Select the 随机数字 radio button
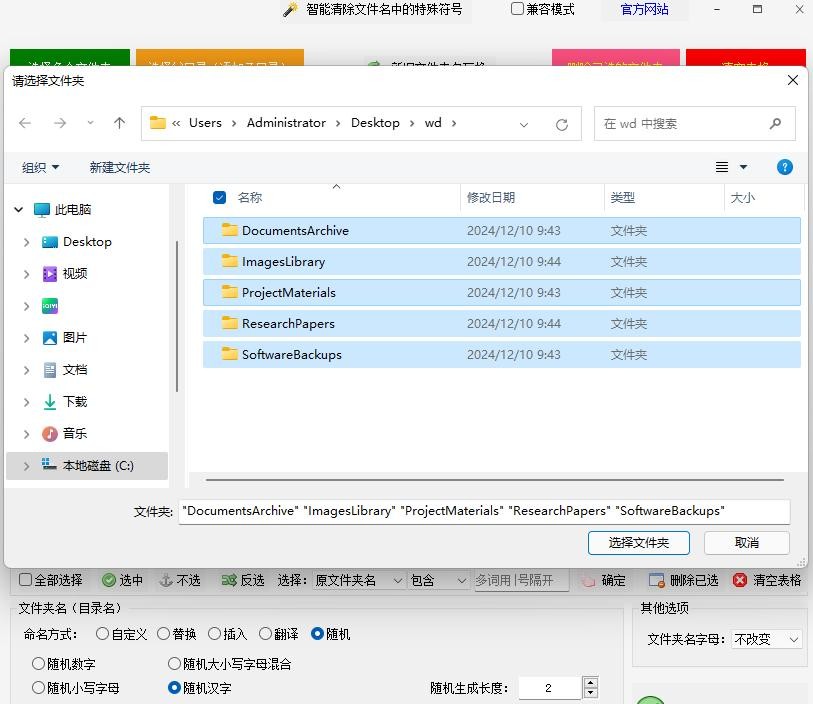Image resolution: width=813 pixels, height=704 pixels. (39, 663)
